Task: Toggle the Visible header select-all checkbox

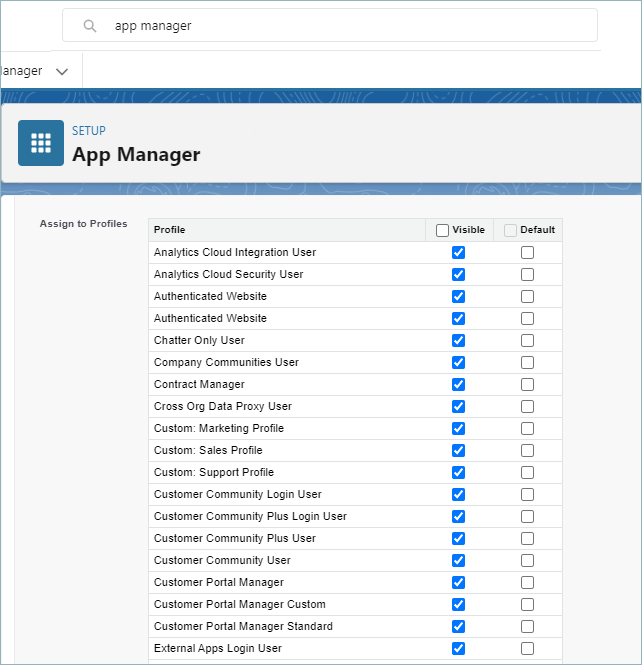Action: (x=442, y=230)
